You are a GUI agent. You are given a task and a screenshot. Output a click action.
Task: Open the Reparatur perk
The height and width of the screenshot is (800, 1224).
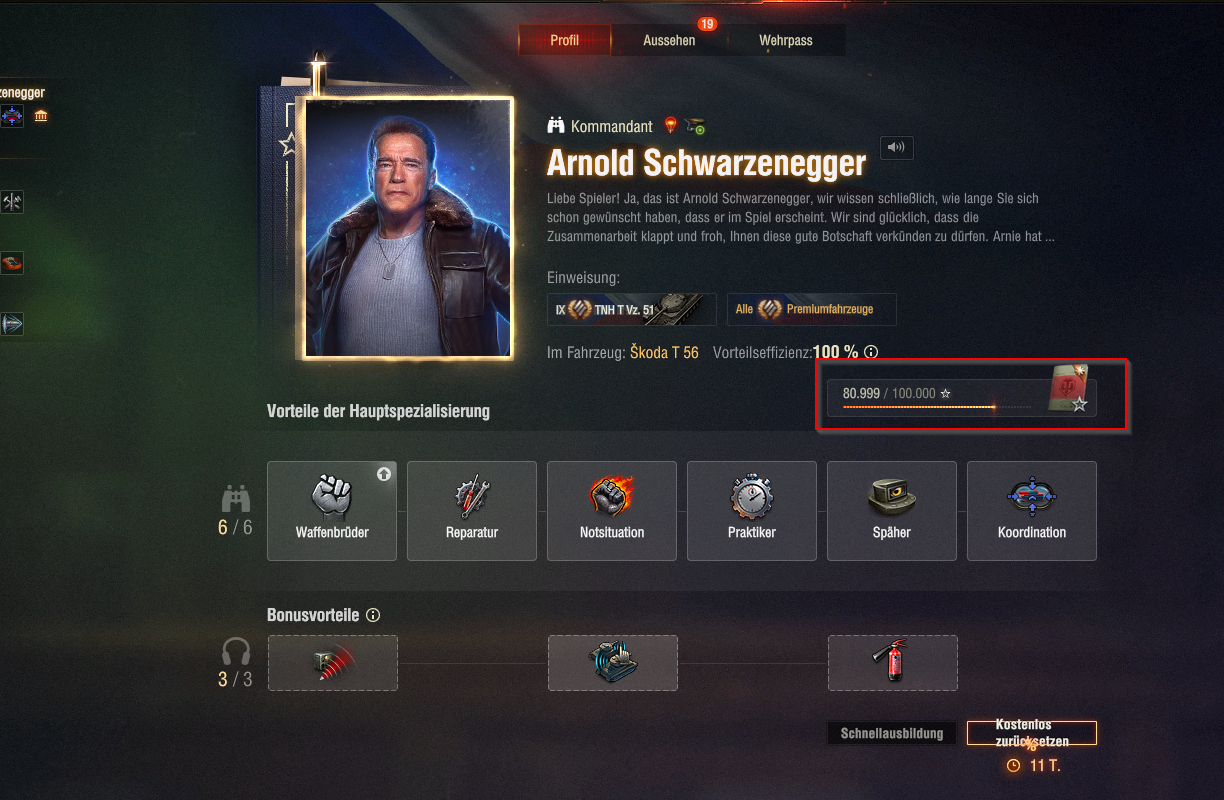[x=472, y=510]
